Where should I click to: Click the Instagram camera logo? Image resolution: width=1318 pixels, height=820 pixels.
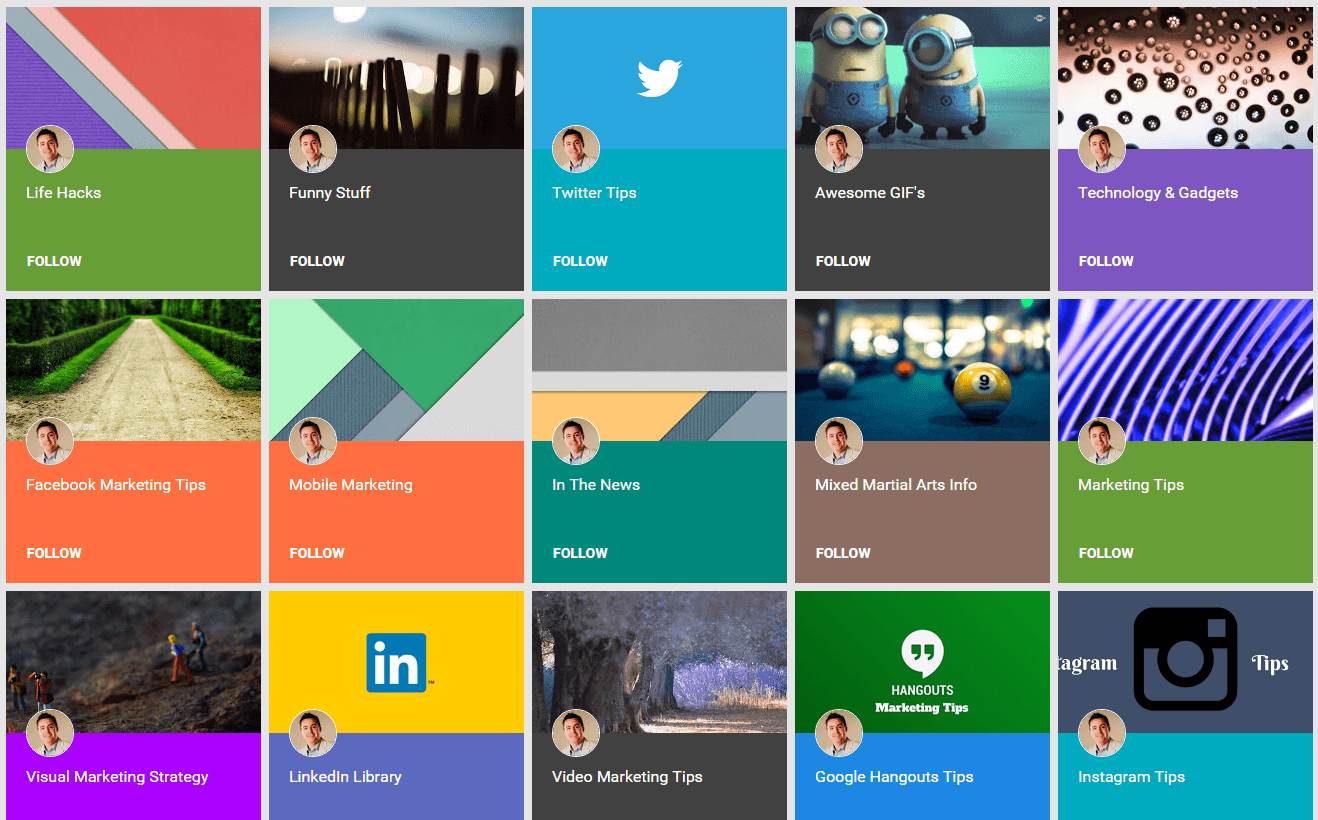pos(1185,659)
